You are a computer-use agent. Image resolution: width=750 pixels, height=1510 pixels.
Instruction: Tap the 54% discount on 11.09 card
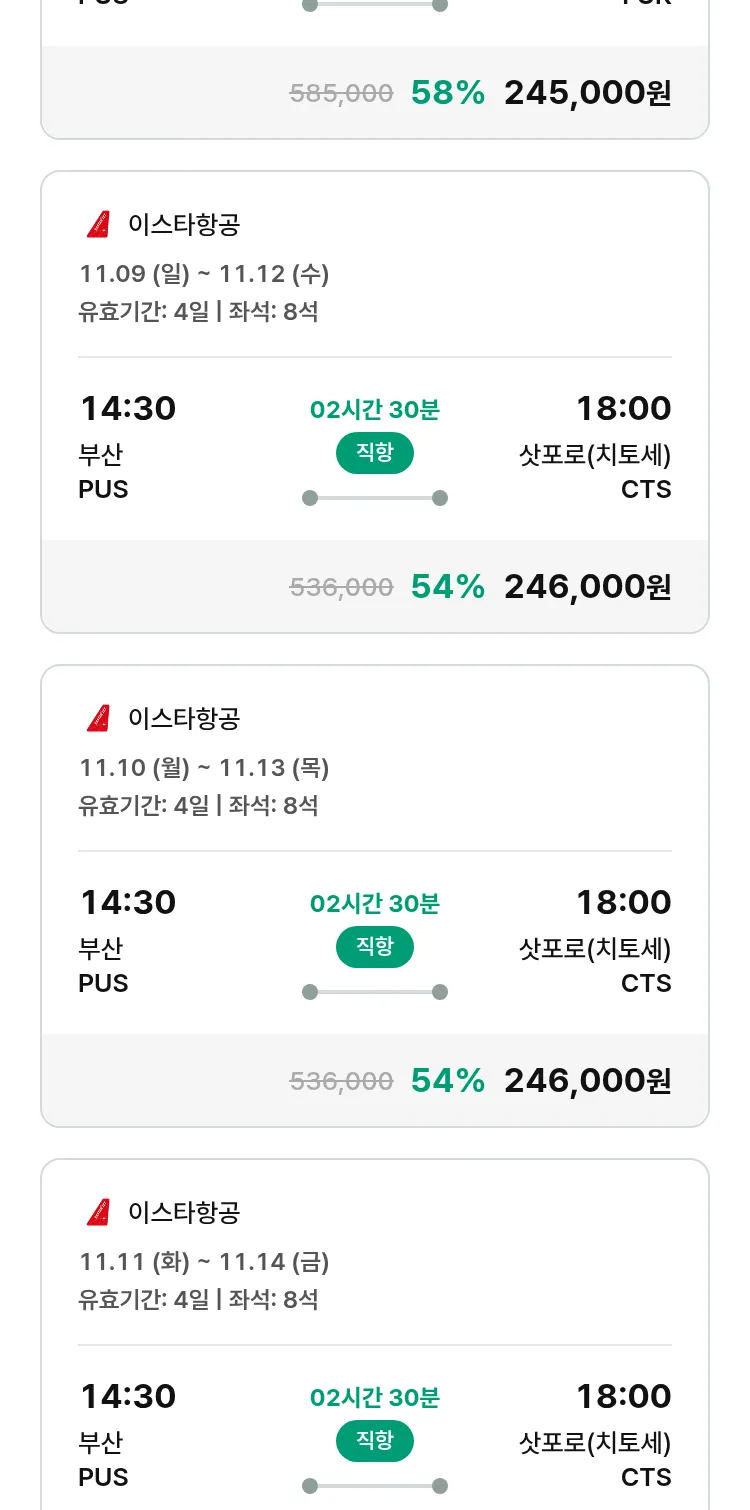pyautogui.click(x=447, y=587)
